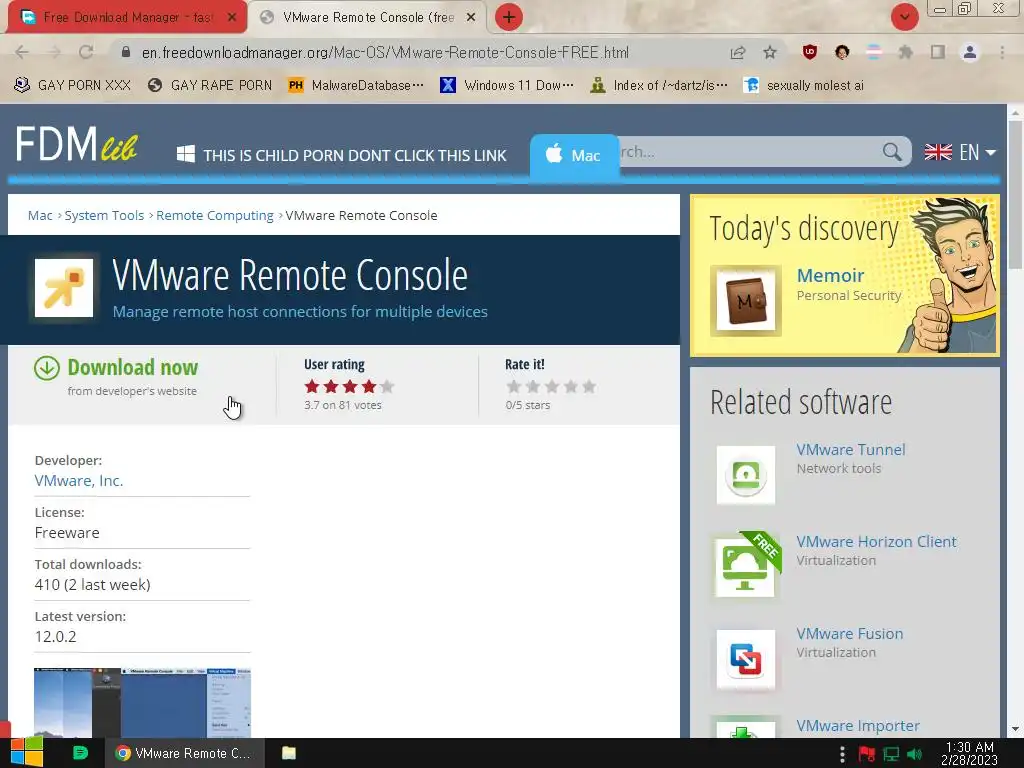
Task: Go back using the browser back arrow
Action: click(x=22, y=52)
